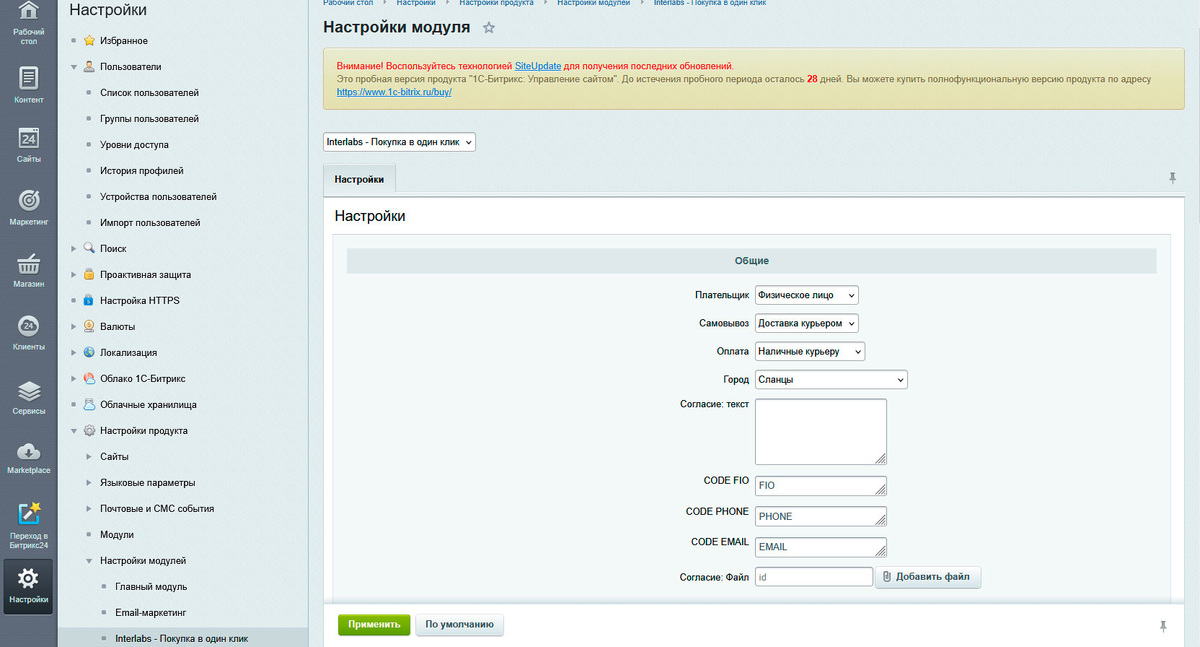
Task: Click the Настройки продукта gear icon
Action: 89,430
